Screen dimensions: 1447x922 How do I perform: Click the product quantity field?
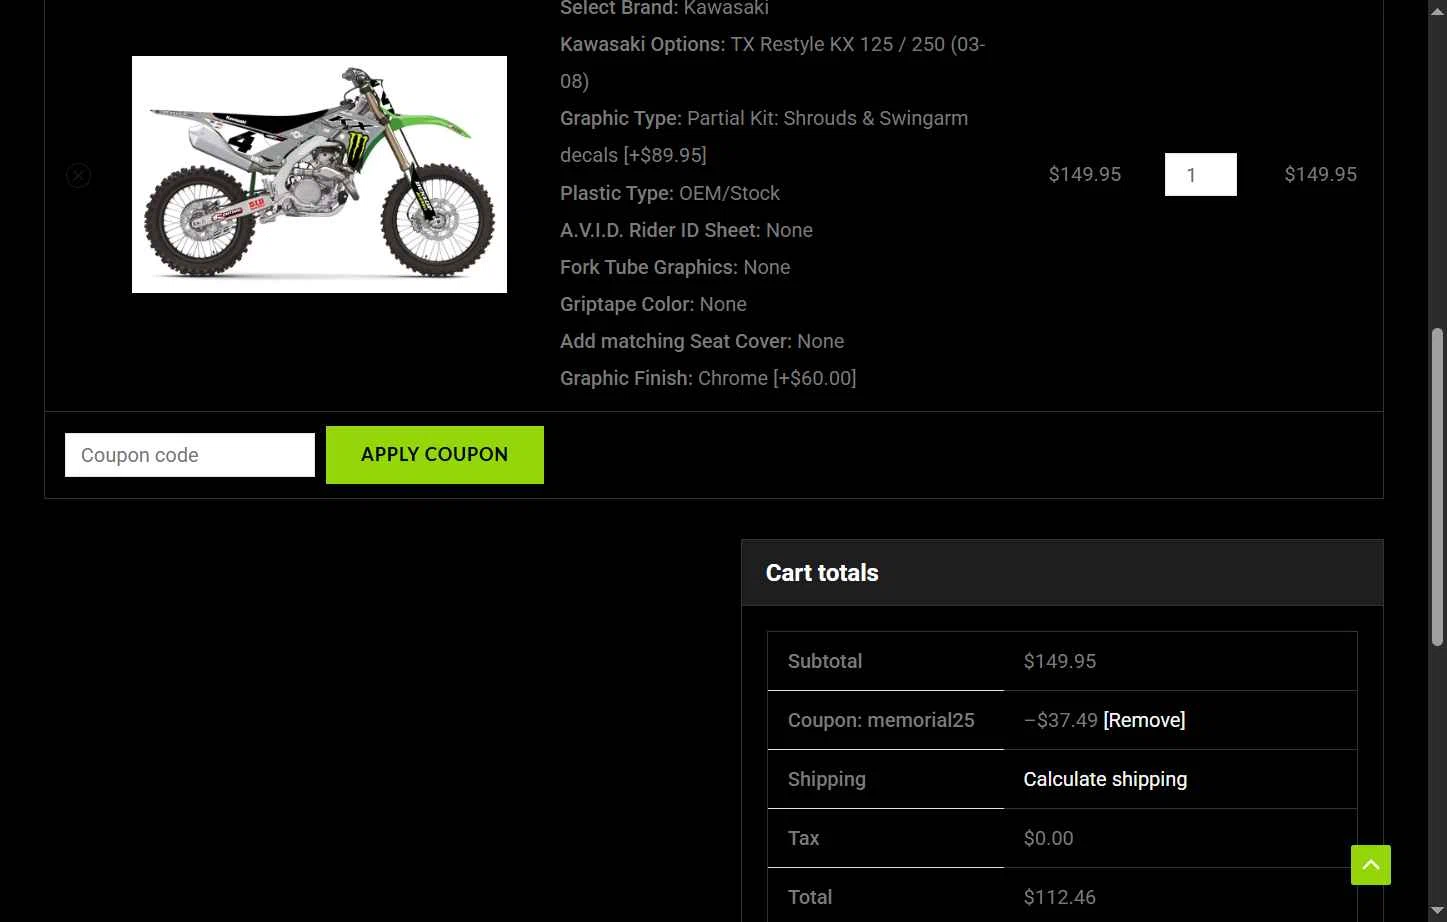pos(1200,175)
